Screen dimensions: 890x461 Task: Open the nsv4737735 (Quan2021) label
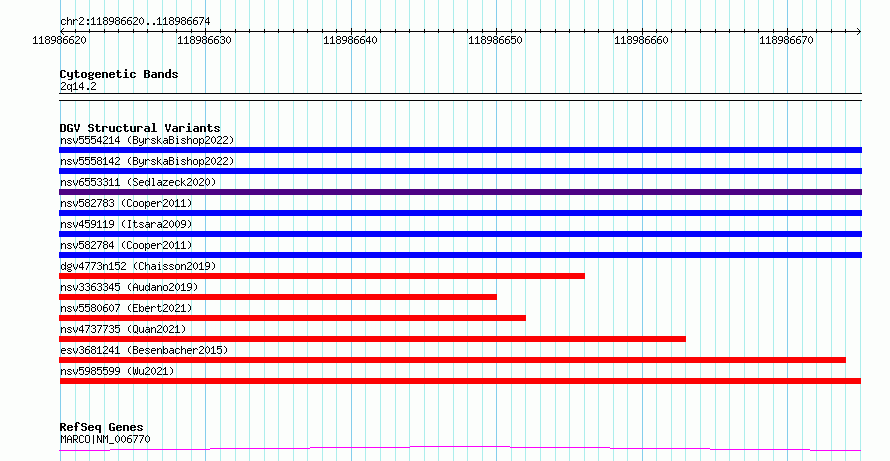(x=123, y=329)
